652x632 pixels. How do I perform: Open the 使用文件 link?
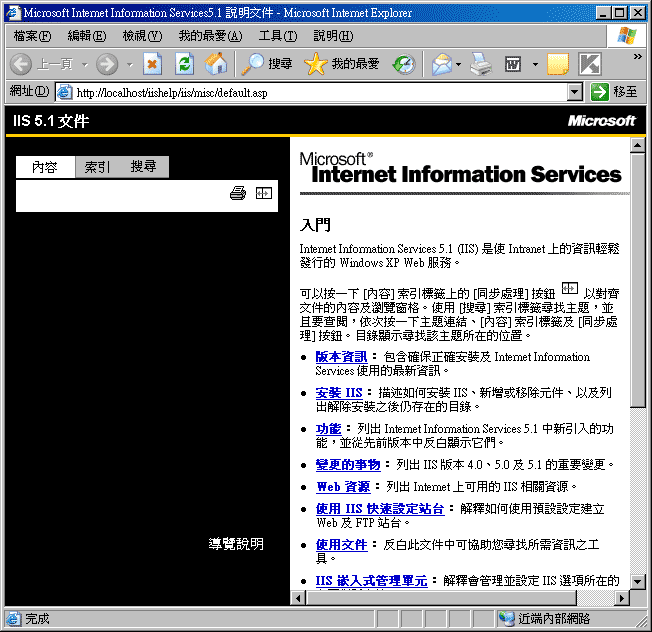pyautogui.click(x=341, y=545)
